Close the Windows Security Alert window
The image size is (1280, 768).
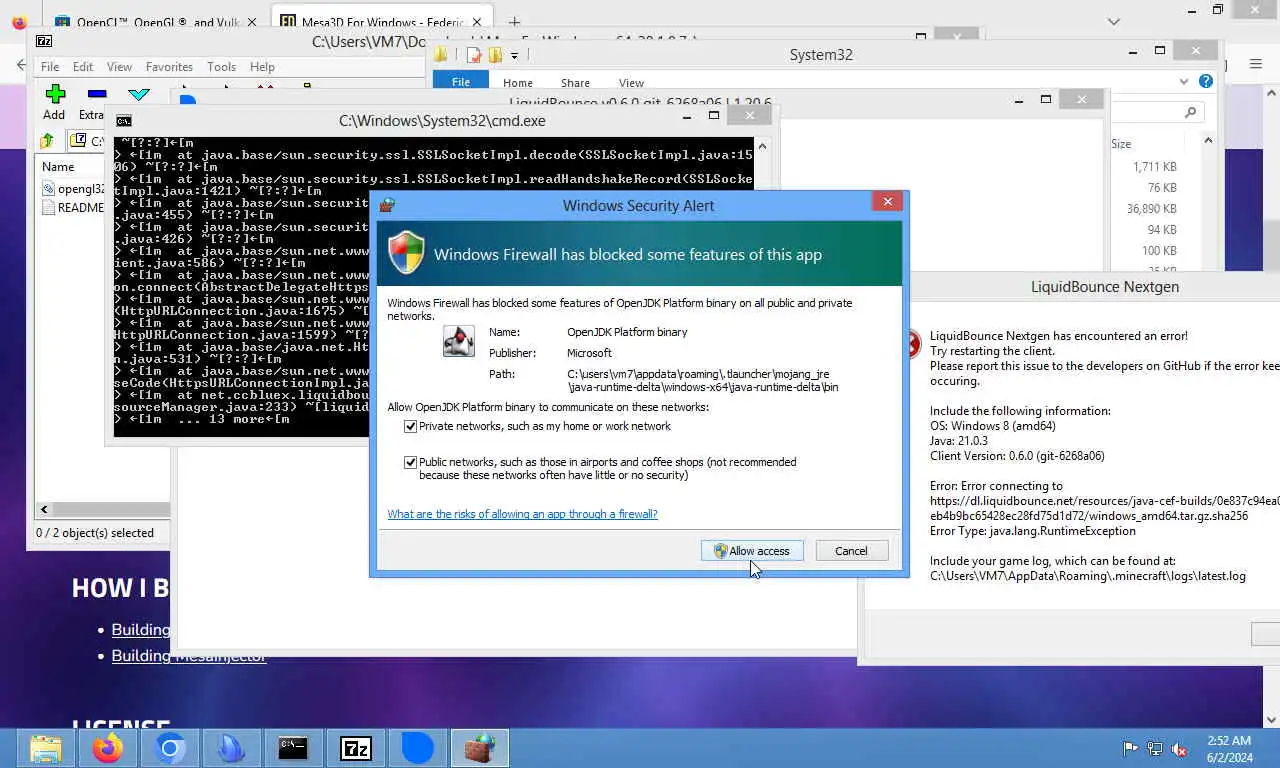tap(887, 202)
